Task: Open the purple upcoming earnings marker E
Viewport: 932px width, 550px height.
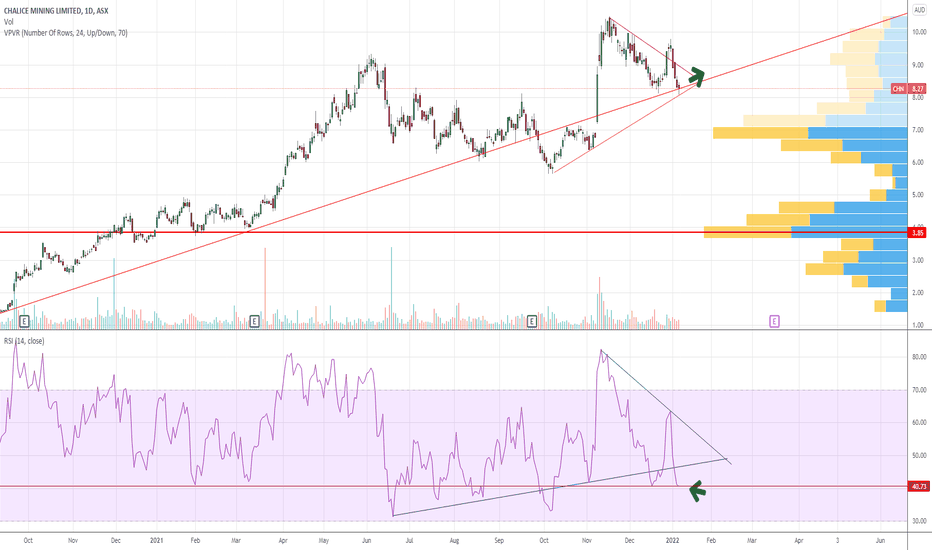Action: (774, 322)
